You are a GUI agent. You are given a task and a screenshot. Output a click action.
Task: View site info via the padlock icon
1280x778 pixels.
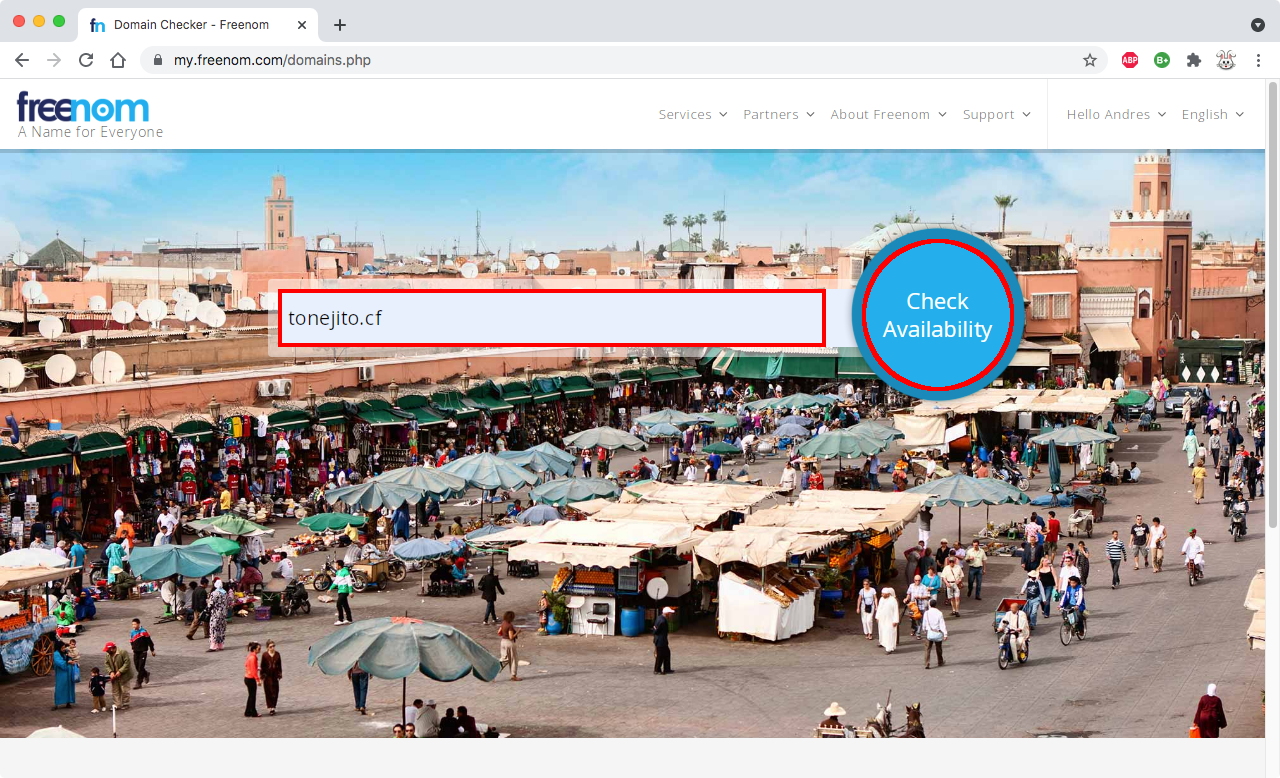157,60
